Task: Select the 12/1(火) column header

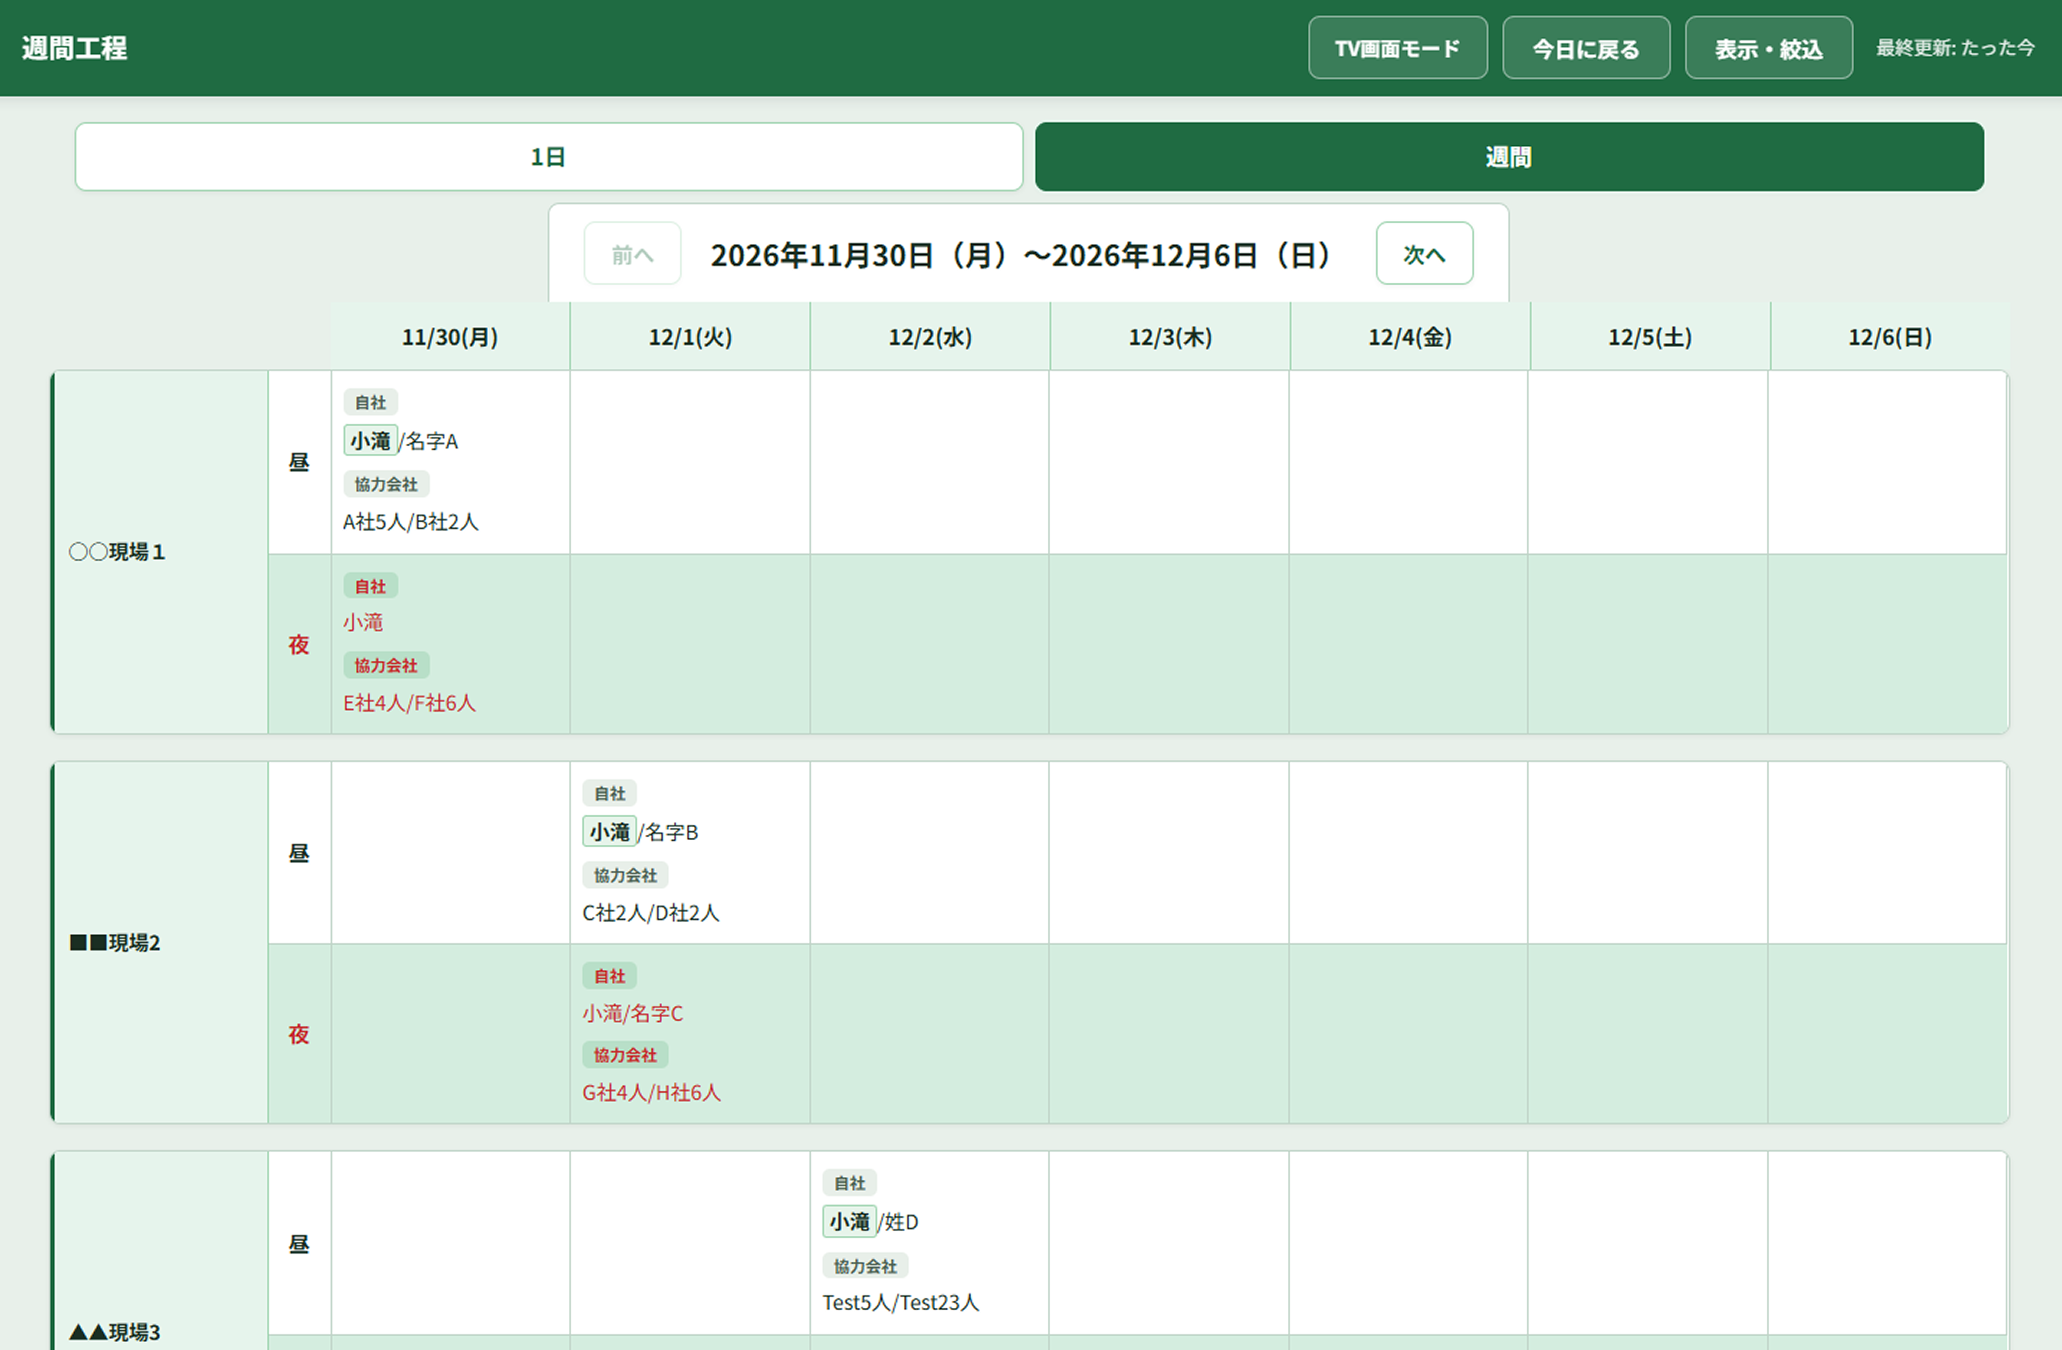Action: point(690,337)
